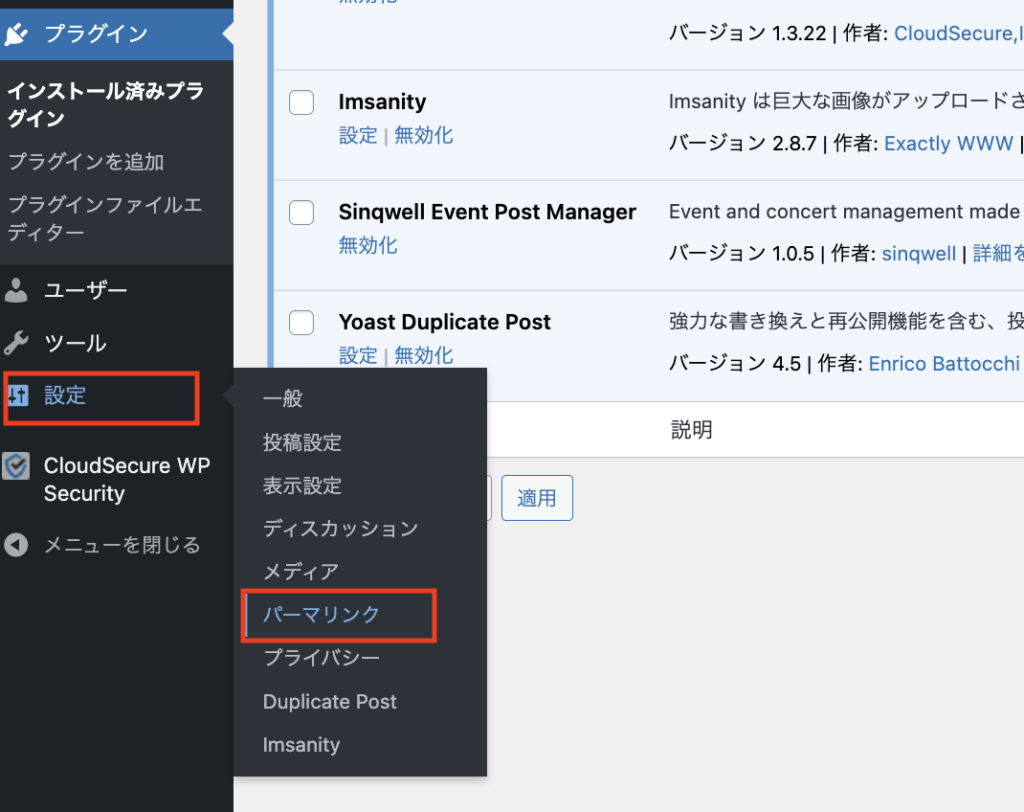The width and height of the screenshot is (1024, 812).
Task: Check the Yoast Duplicate Post checkbox
Action: coord(301,322)
